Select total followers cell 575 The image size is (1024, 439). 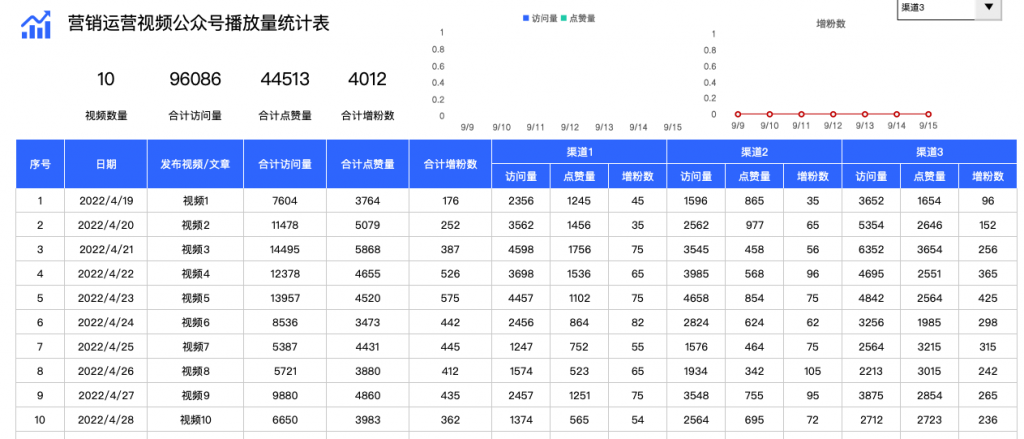(x=451, y=298)
